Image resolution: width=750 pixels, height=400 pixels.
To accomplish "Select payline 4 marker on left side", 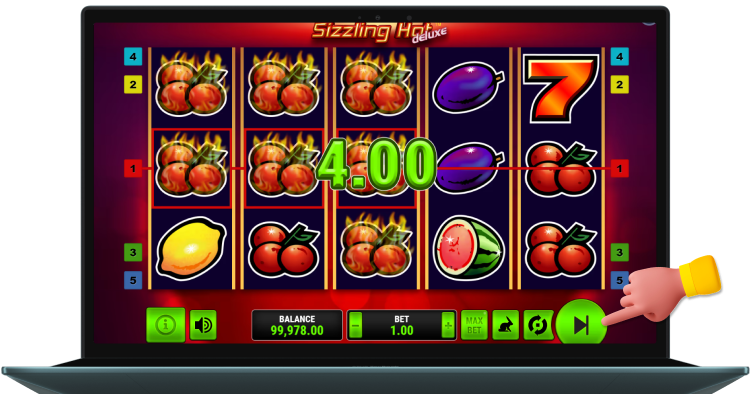I will pyautogui.click(x=133, y=56).
